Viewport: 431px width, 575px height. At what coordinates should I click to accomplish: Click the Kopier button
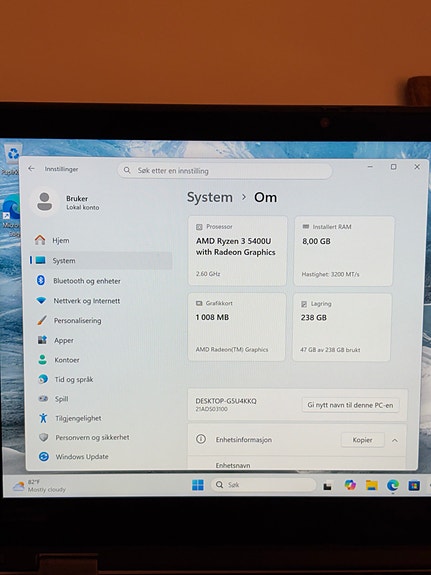click(362, 440)
